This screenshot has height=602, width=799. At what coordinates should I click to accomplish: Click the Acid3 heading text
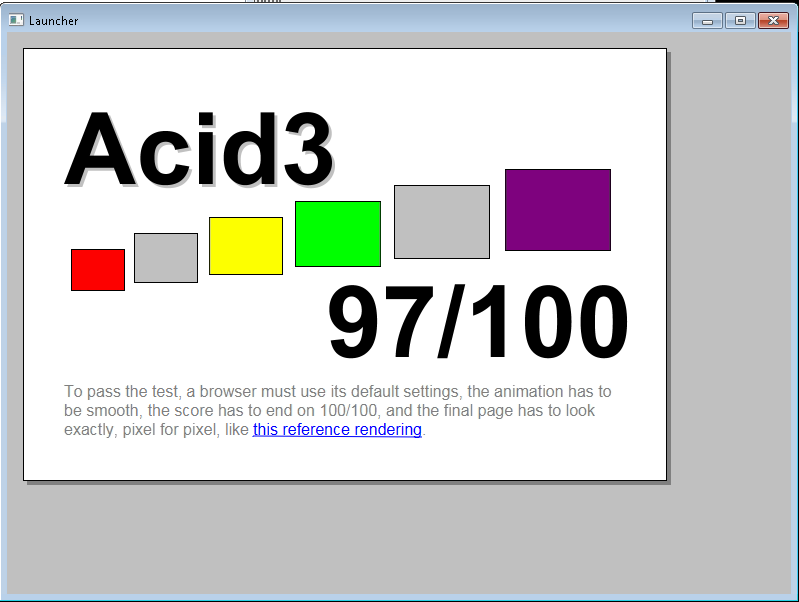pyautogui.click(x=198, y=150)
